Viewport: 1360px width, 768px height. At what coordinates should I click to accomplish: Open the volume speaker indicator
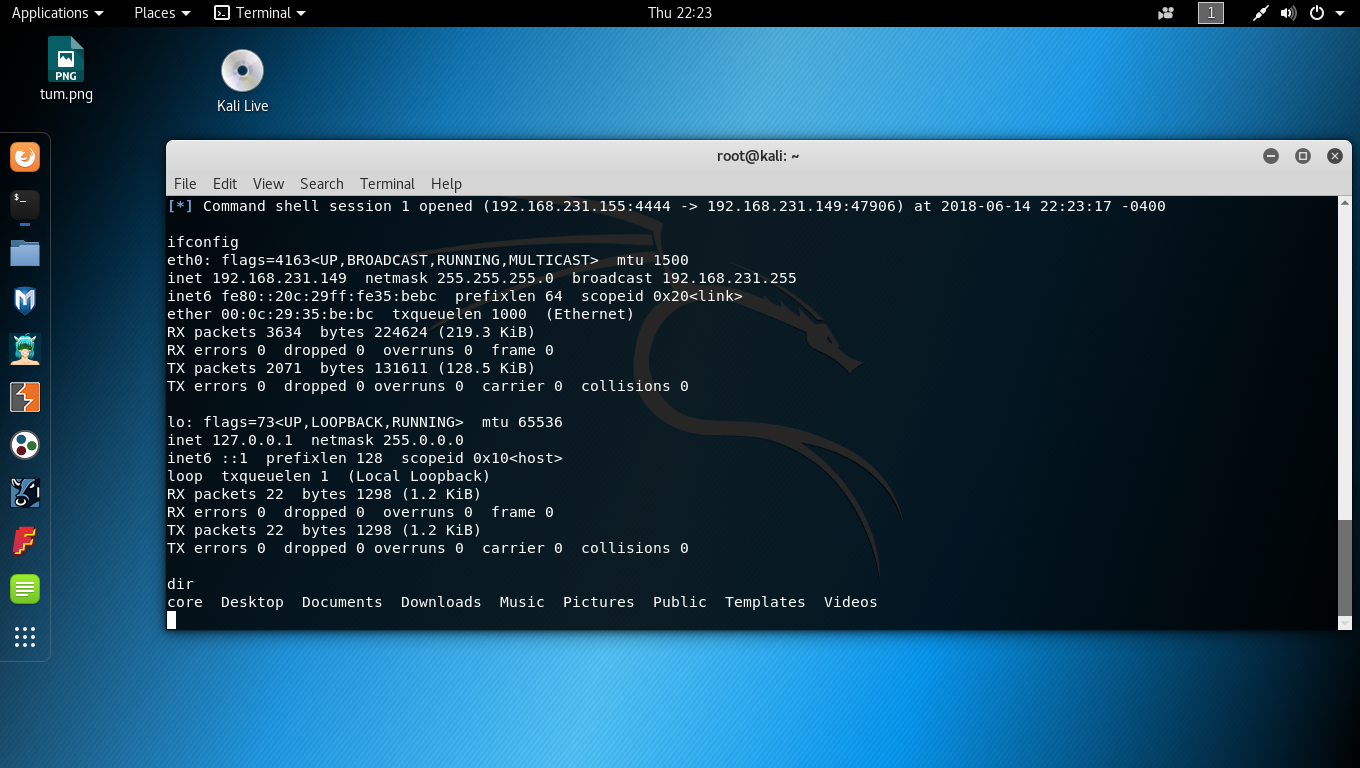pyautogui.click(x=1288, y=13)
